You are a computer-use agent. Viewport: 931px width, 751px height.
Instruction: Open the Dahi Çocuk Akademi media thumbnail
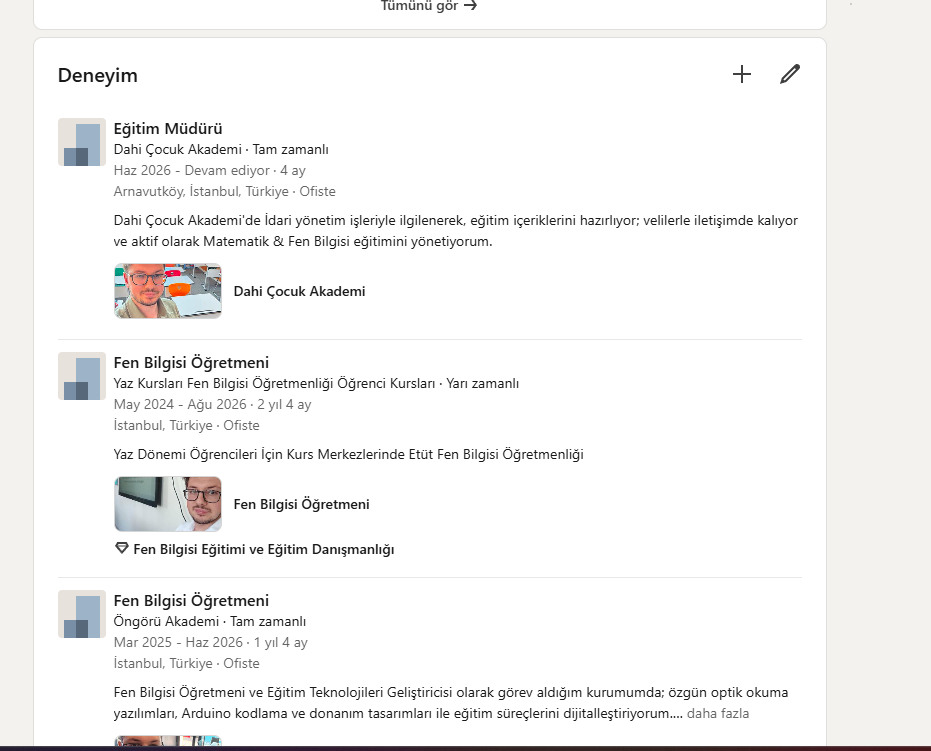click(168, 291)
